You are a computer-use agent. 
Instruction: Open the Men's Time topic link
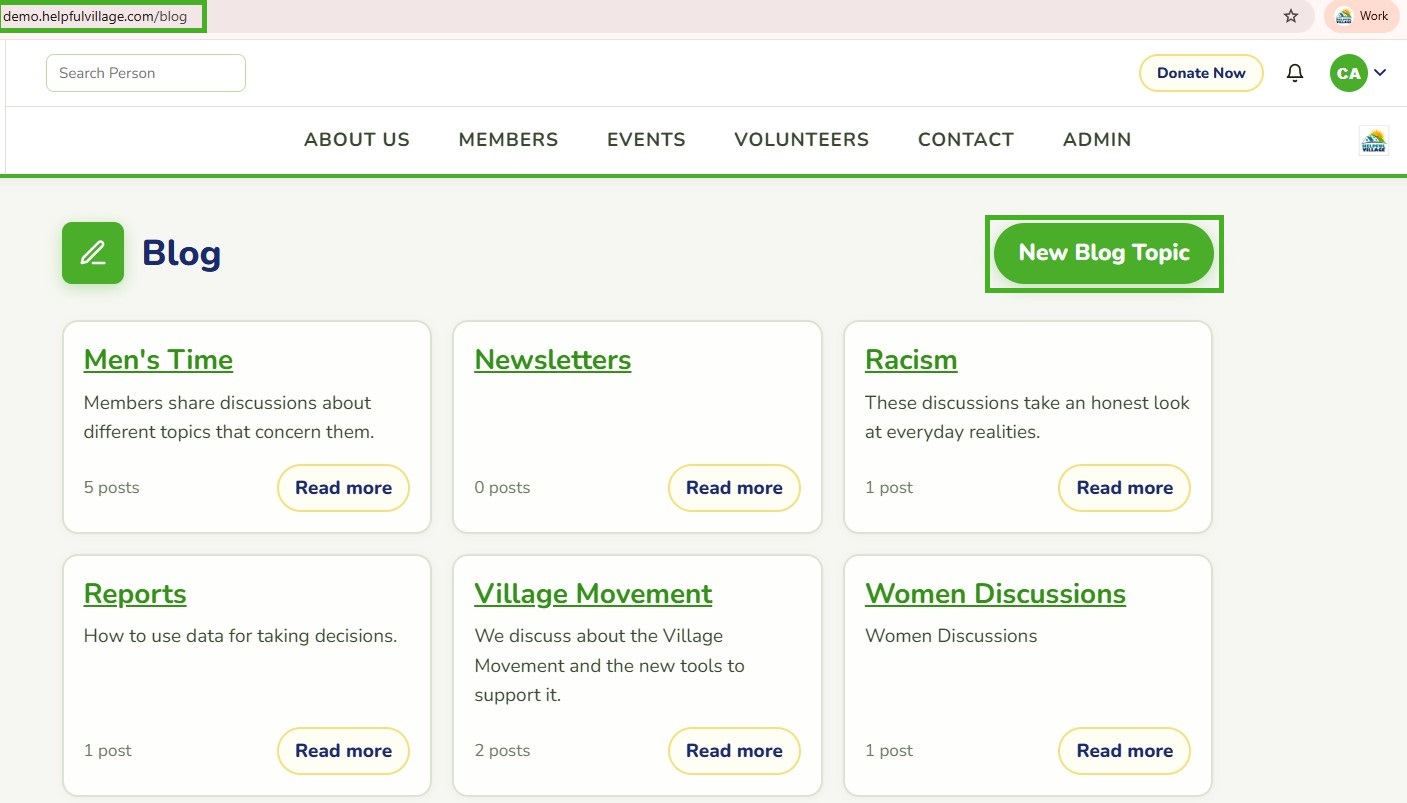[x=158, y=360]
